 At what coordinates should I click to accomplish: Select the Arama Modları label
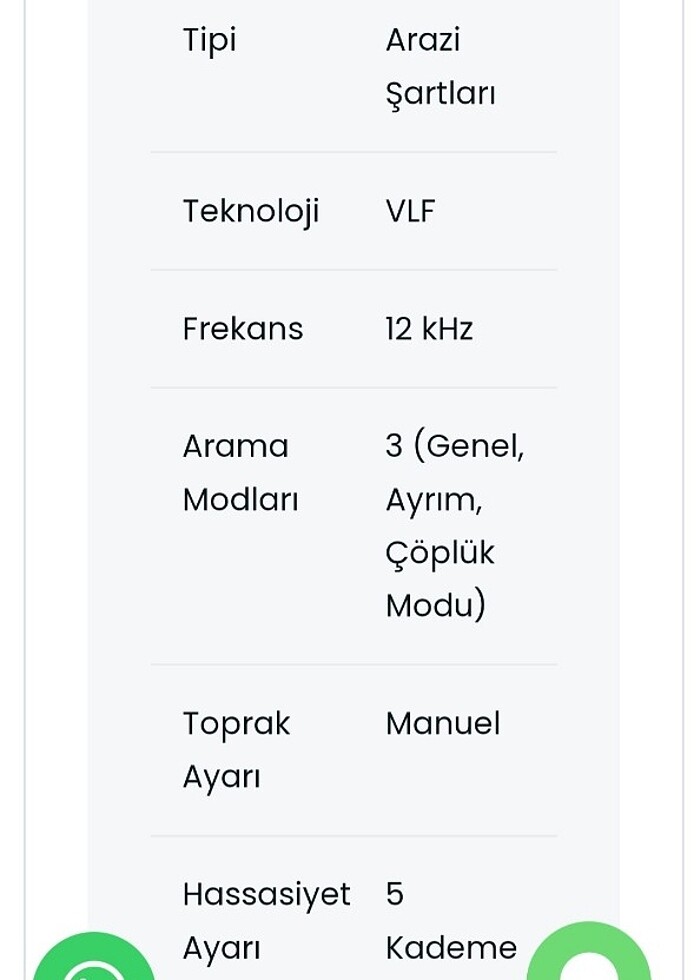click(240, 472)
